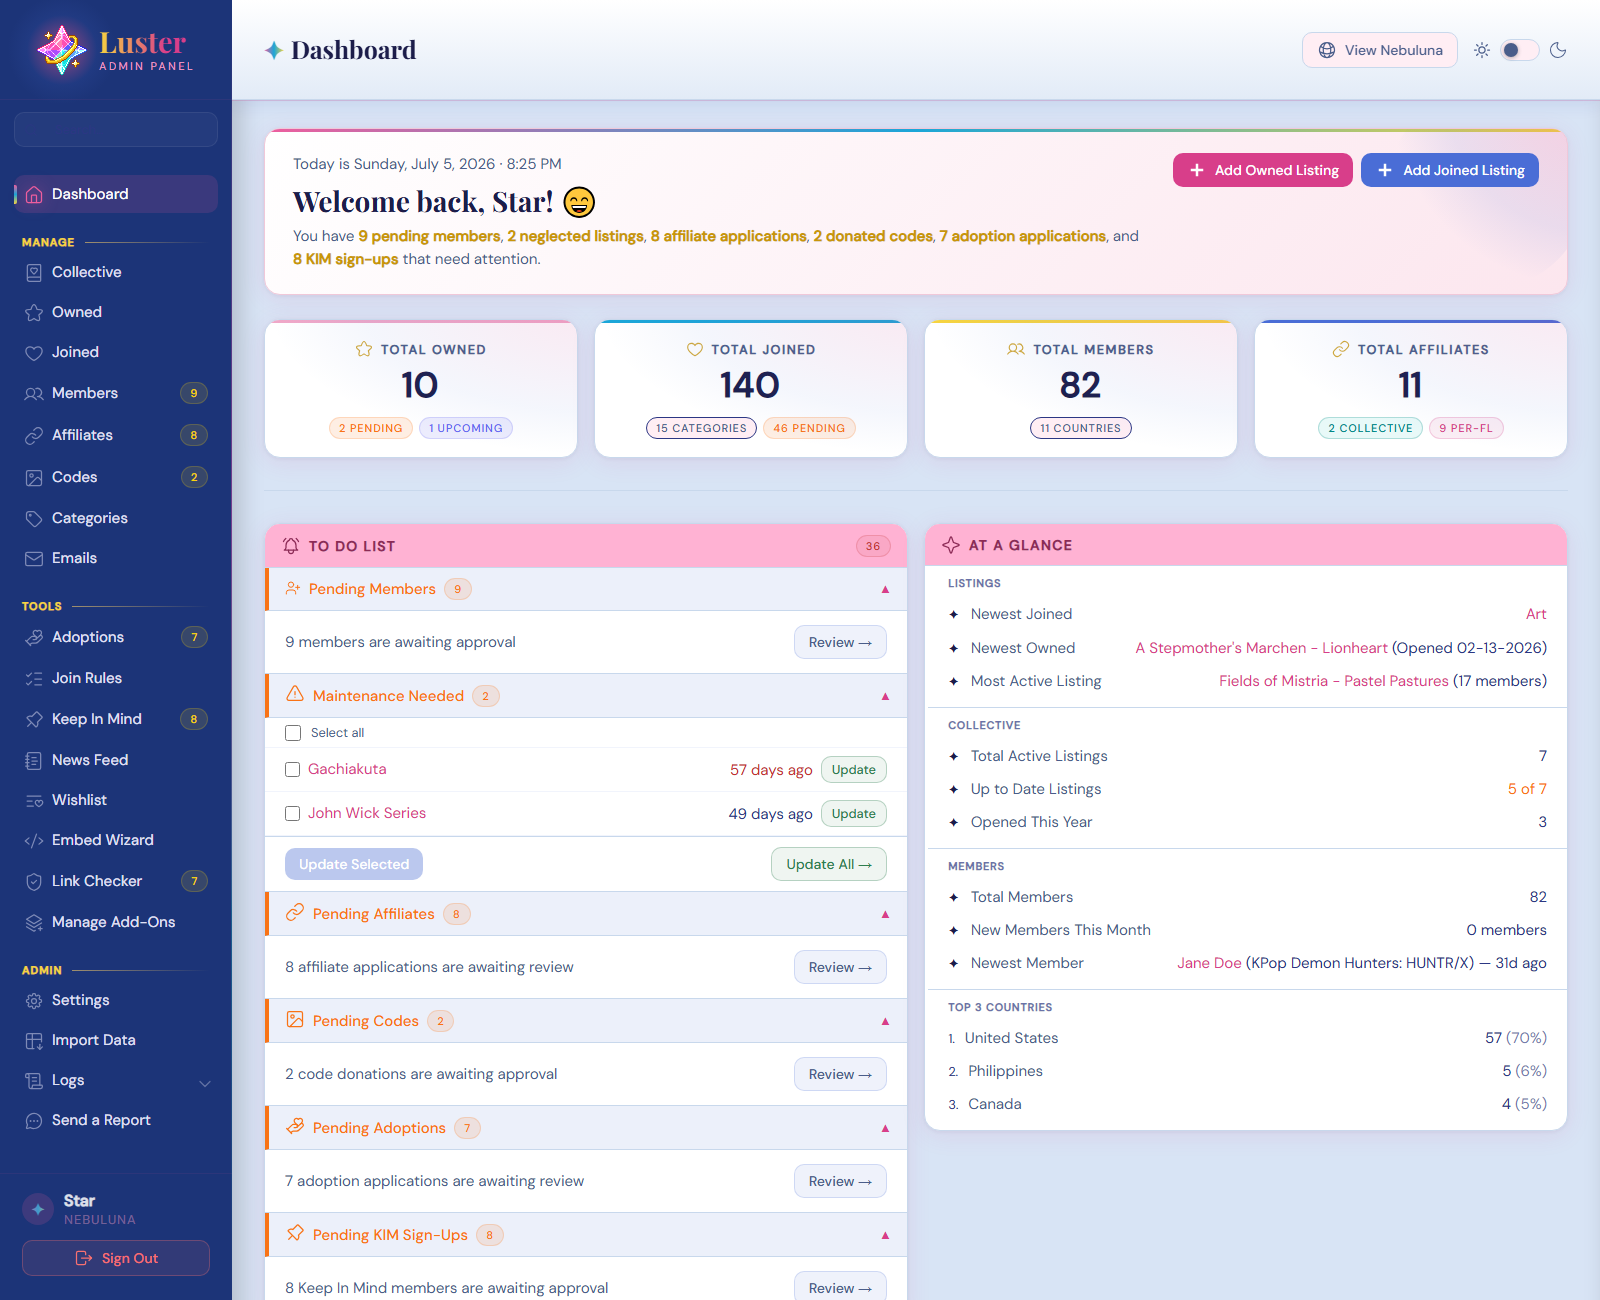
Task: Check the John Wick Series checkbox
Action: point(293,813)
